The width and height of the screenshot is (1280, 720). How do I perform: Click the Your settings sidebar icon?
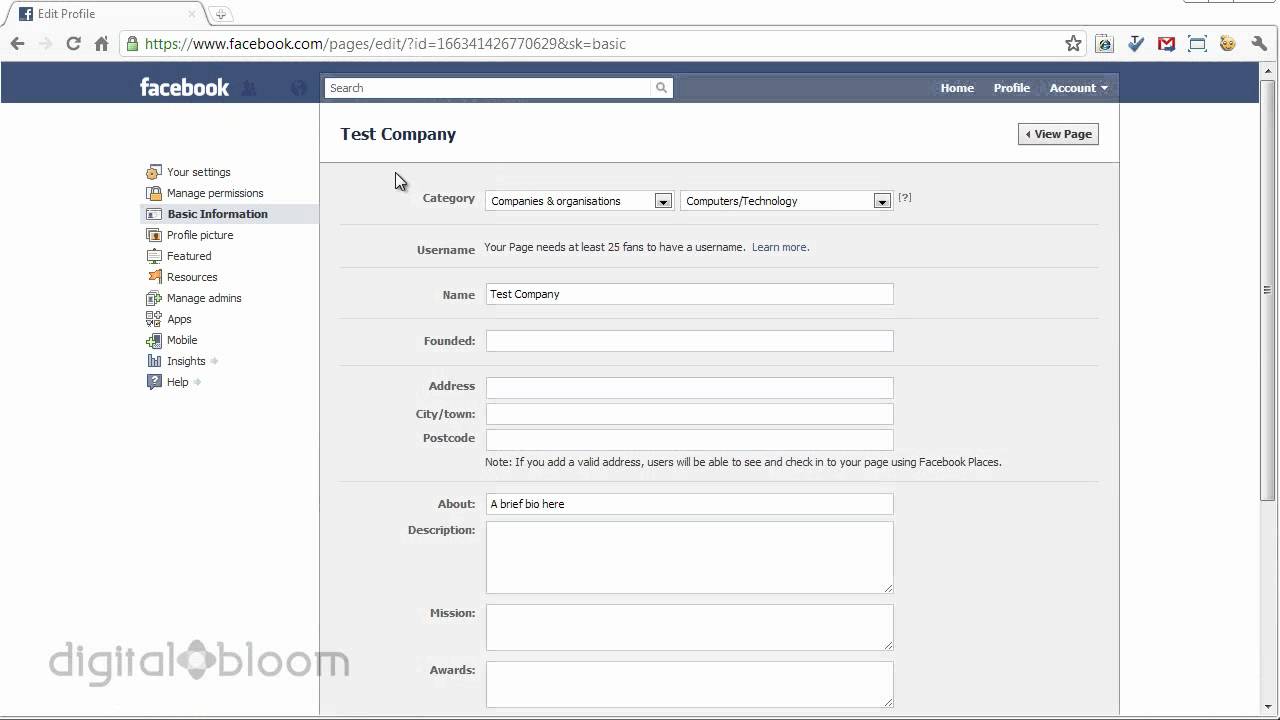154,172
